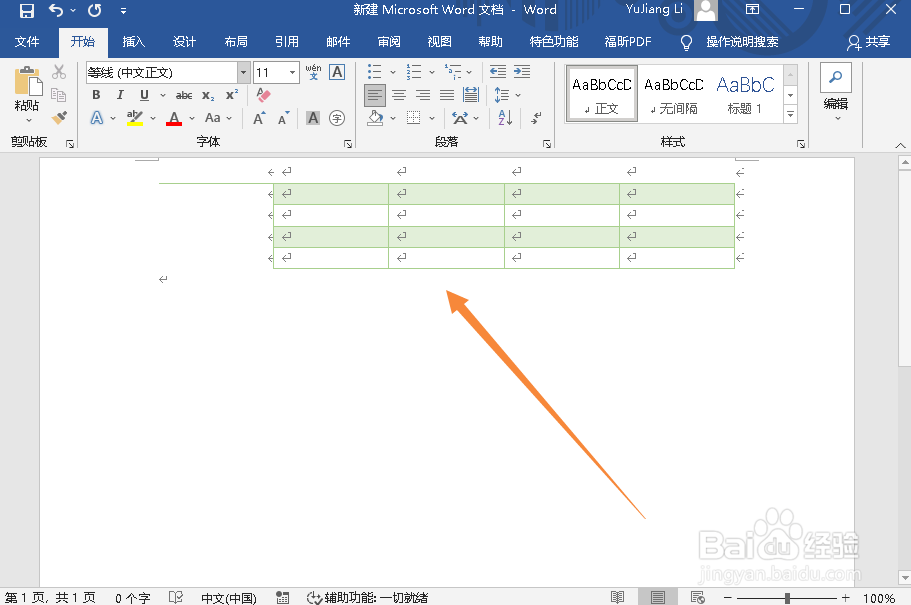The width and height of the screenshot is (911, 605).
Task: Select the 标题 1 style
Action: (x=745, y=94)
